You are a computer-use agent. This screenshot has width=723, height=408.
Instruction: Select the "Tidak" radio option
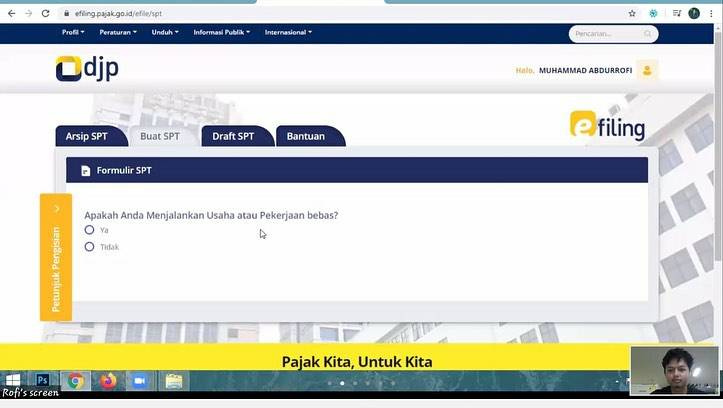coord(90,247)
